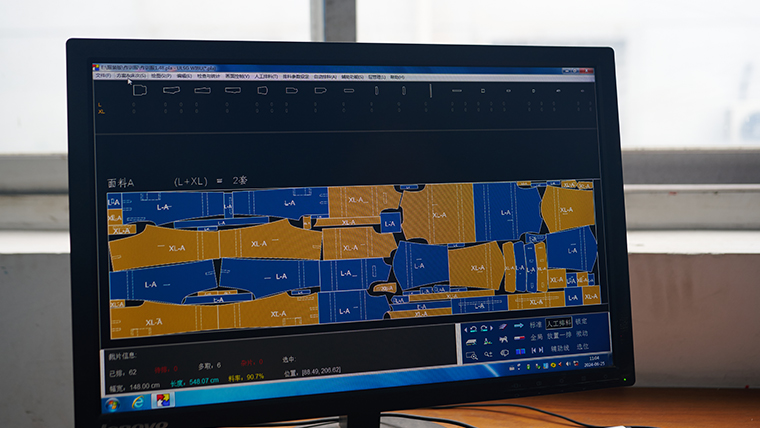Open the 界面控制(V) menu

click(x=237, y=76)
